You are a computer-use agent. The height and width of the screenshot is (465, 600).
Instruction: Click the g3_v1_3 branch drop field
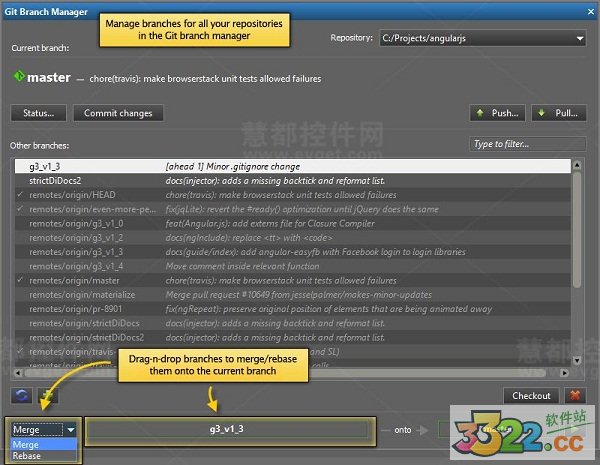click(230, 430)
